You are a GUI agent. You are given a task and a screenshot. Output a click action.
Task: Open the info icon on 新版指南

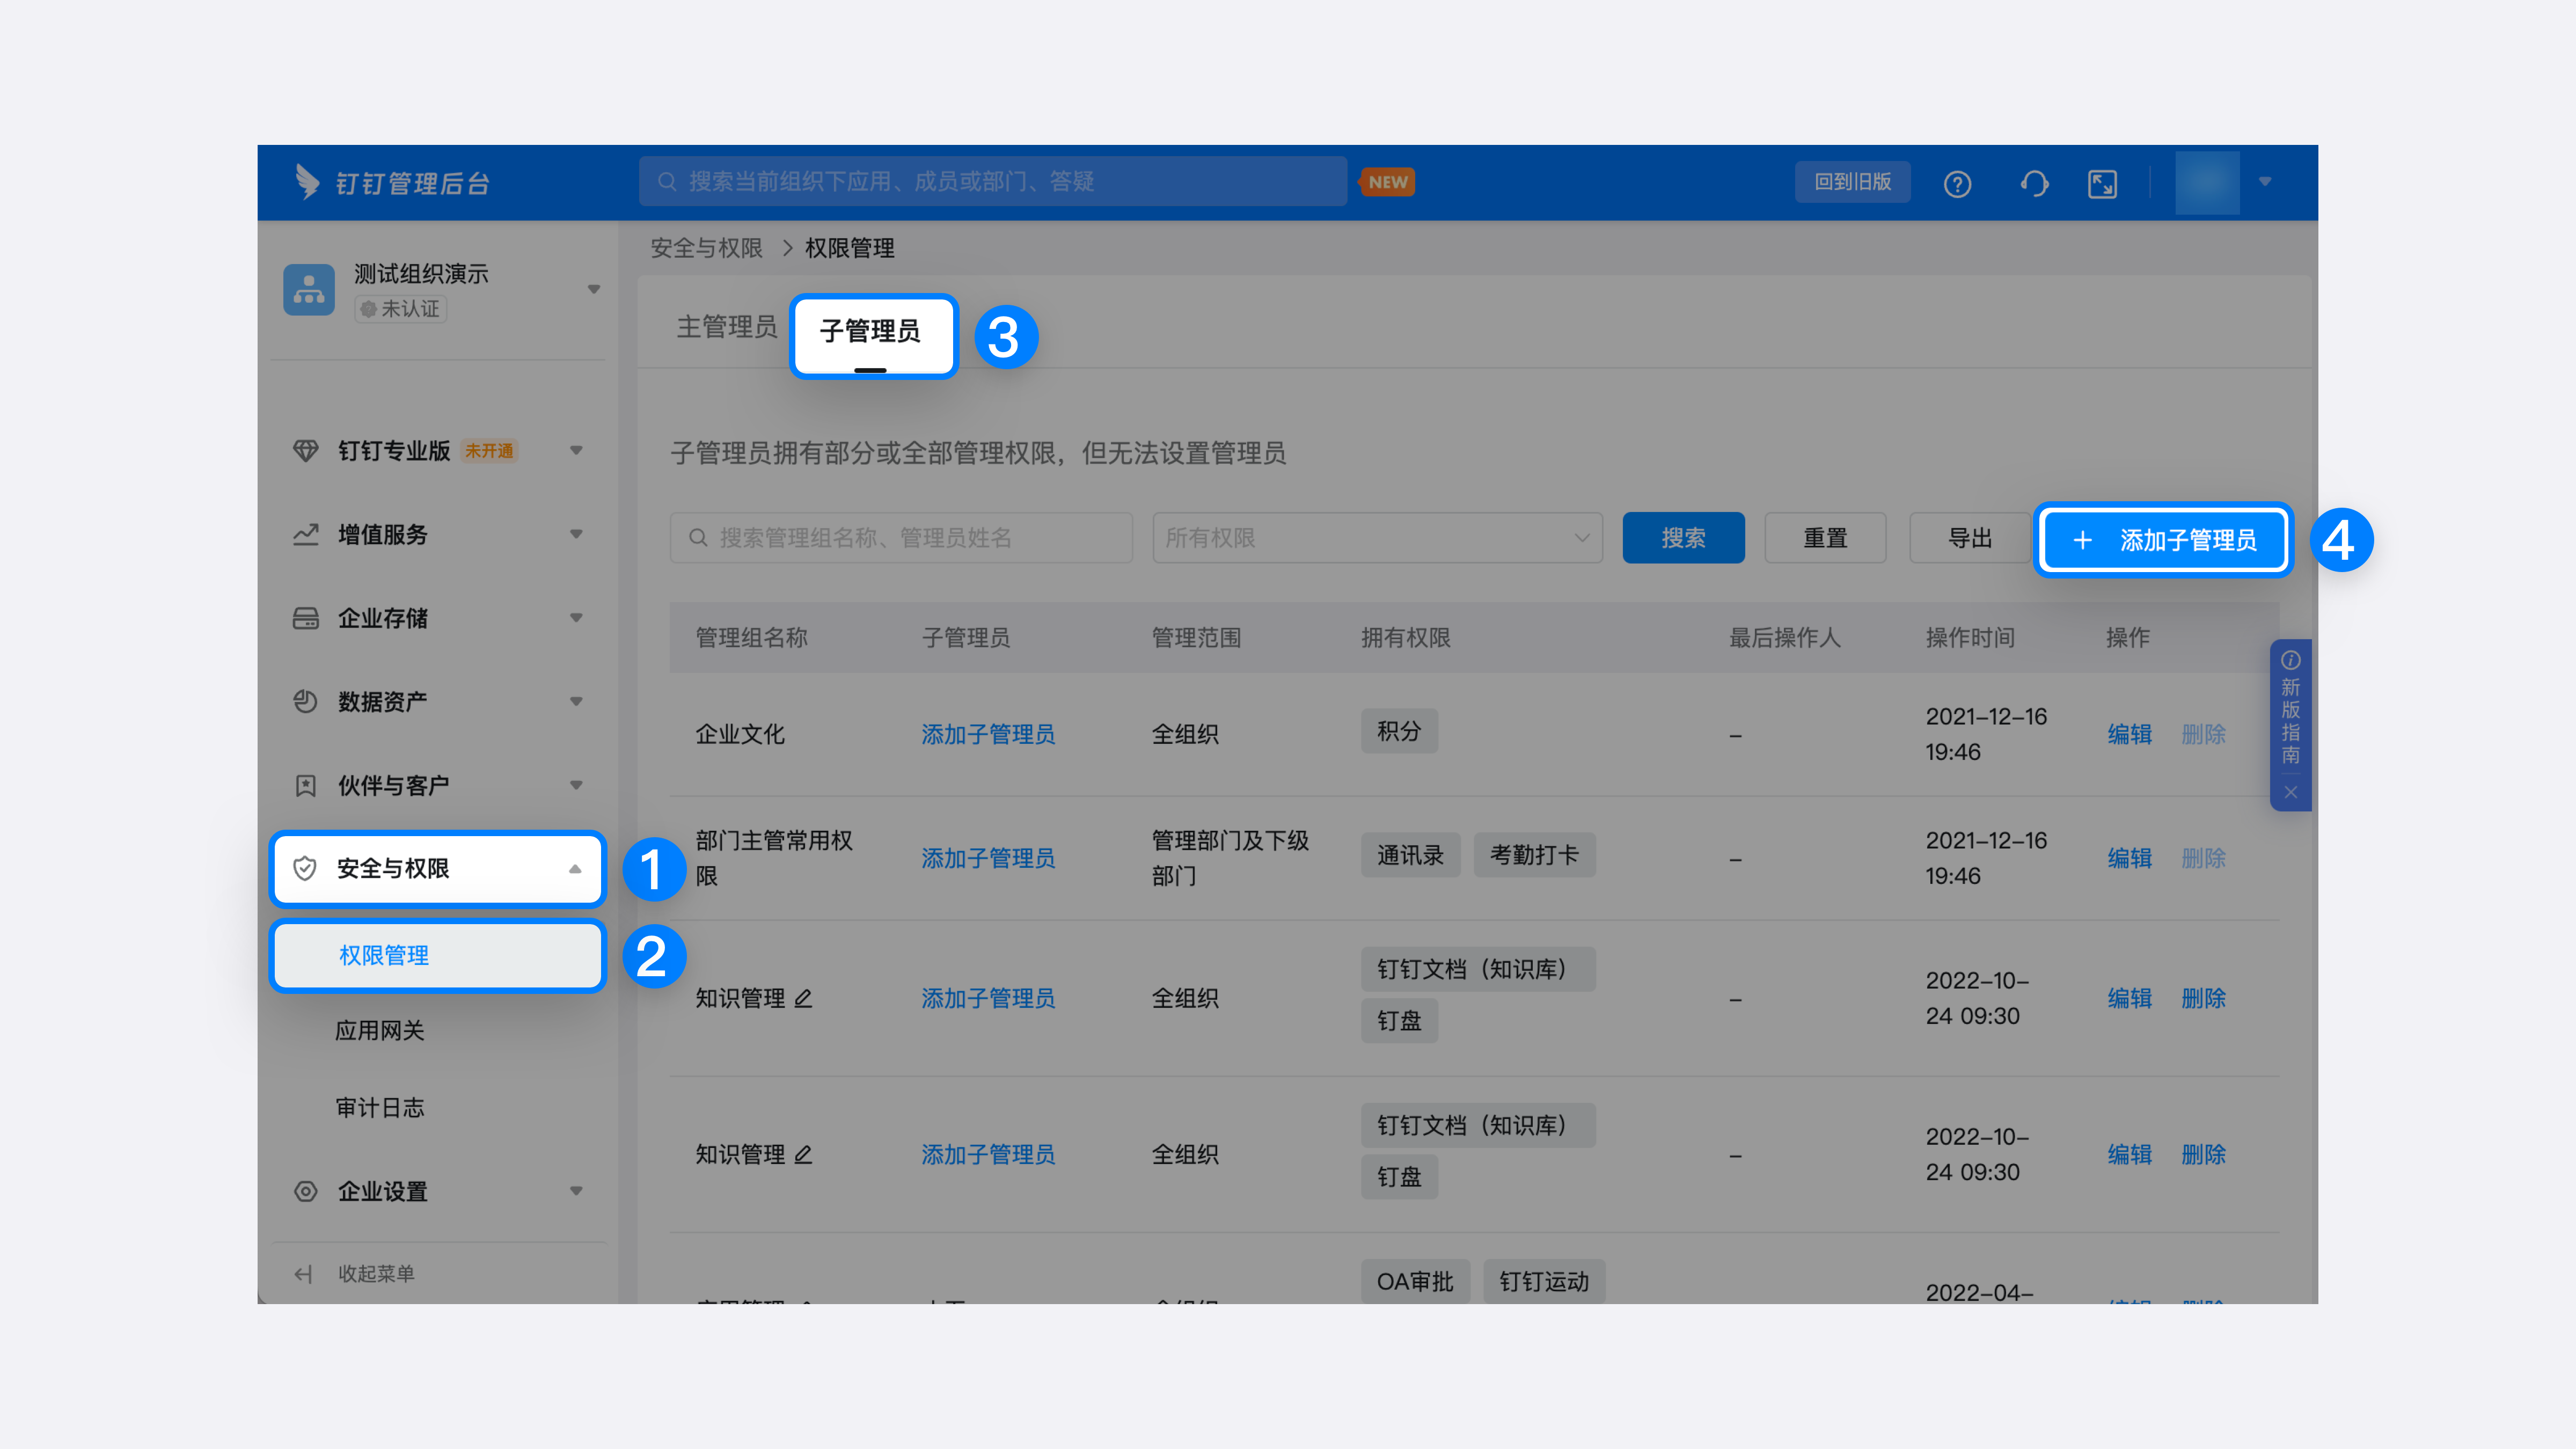click(x=2290, y=660)
